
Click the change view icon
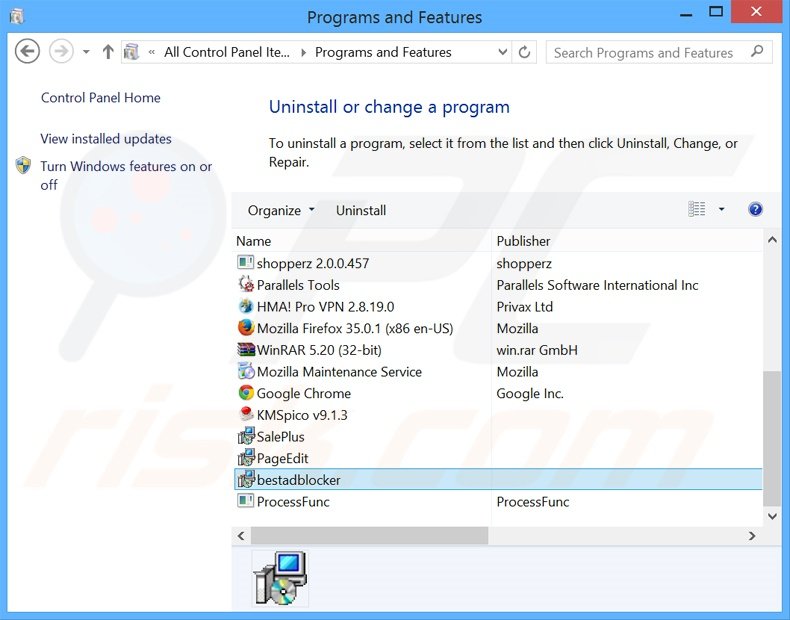697,209
